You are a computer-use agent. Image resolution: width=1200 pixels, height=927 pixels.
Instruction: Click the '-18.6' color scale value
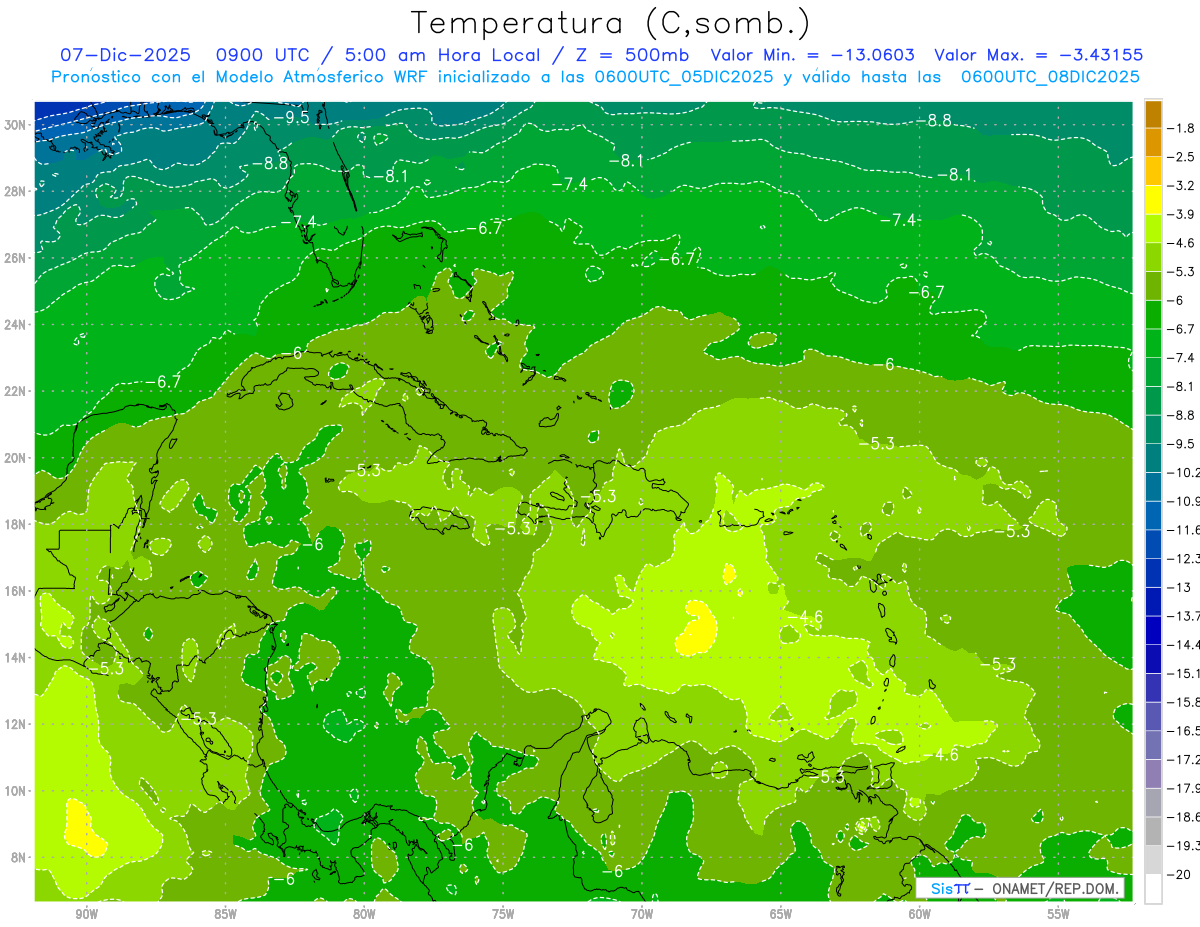pos(1185,817)
